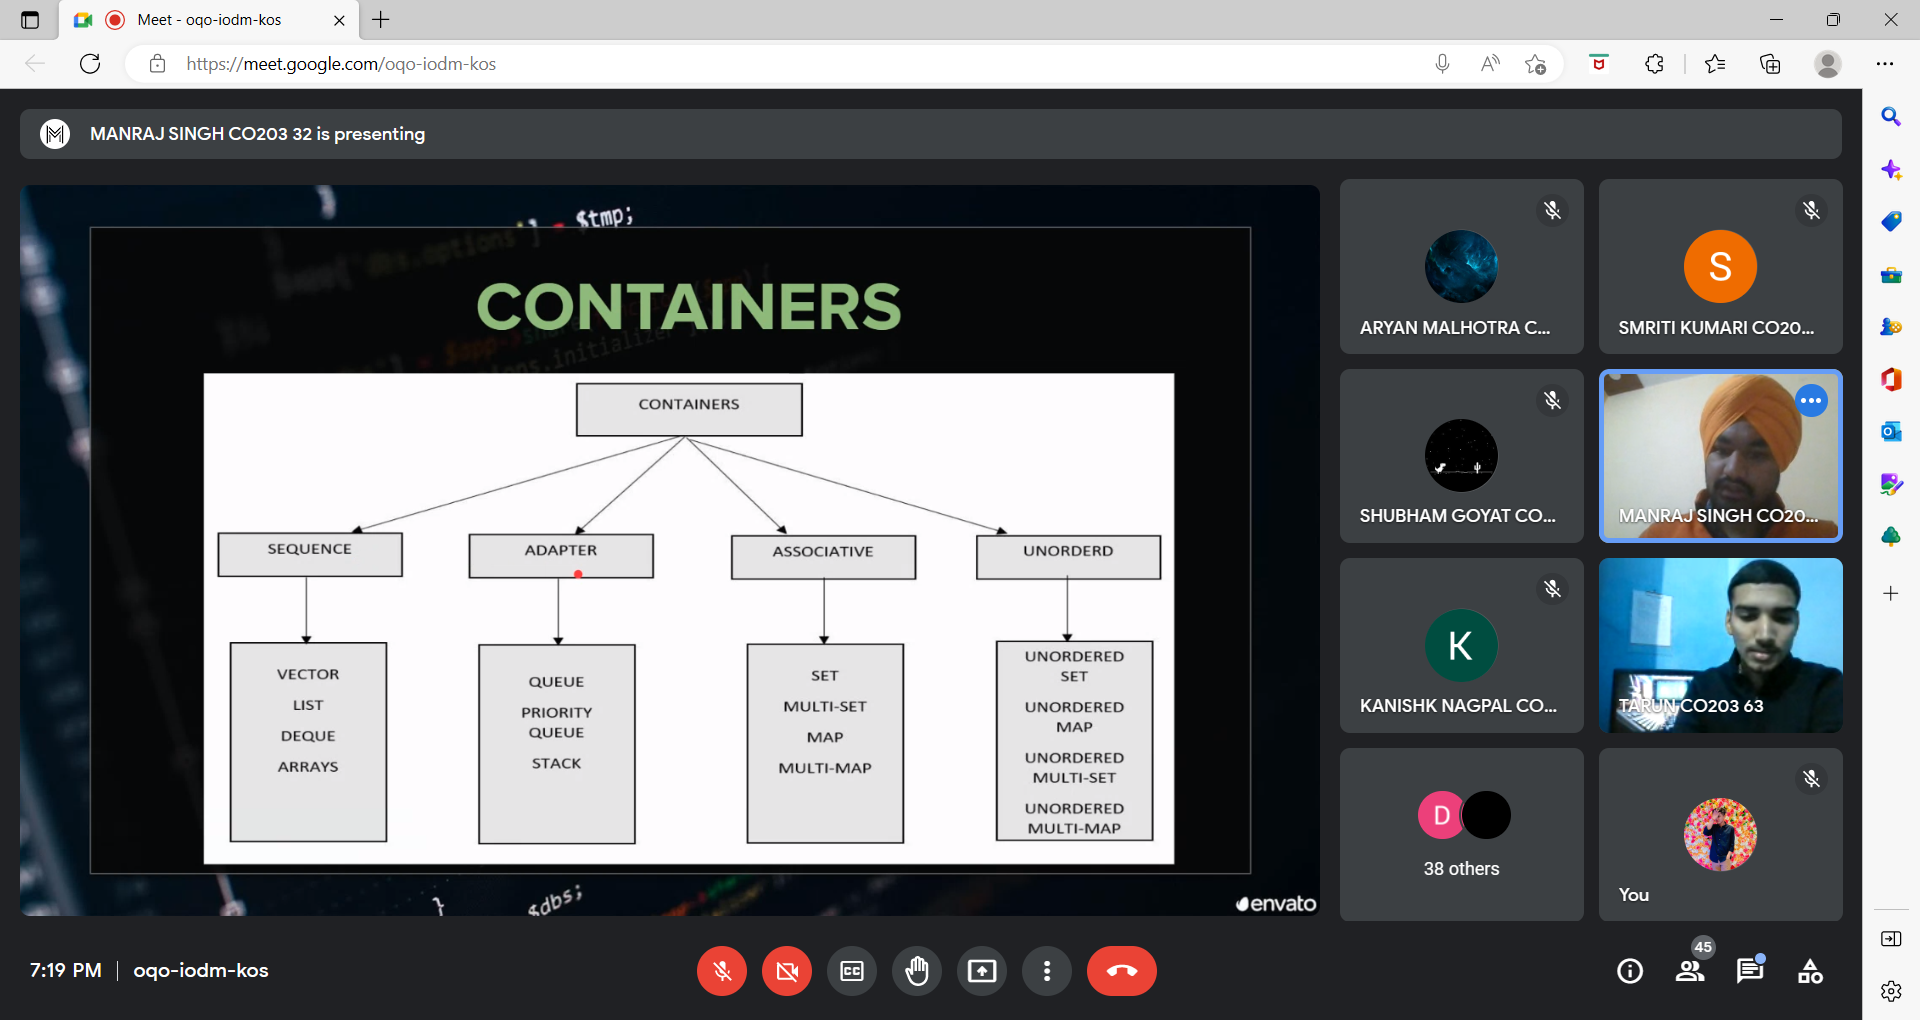Viewport: 1920px width, 1020px height.
Task: Open the Activities panel icon
Action: tap(1810, 971)
